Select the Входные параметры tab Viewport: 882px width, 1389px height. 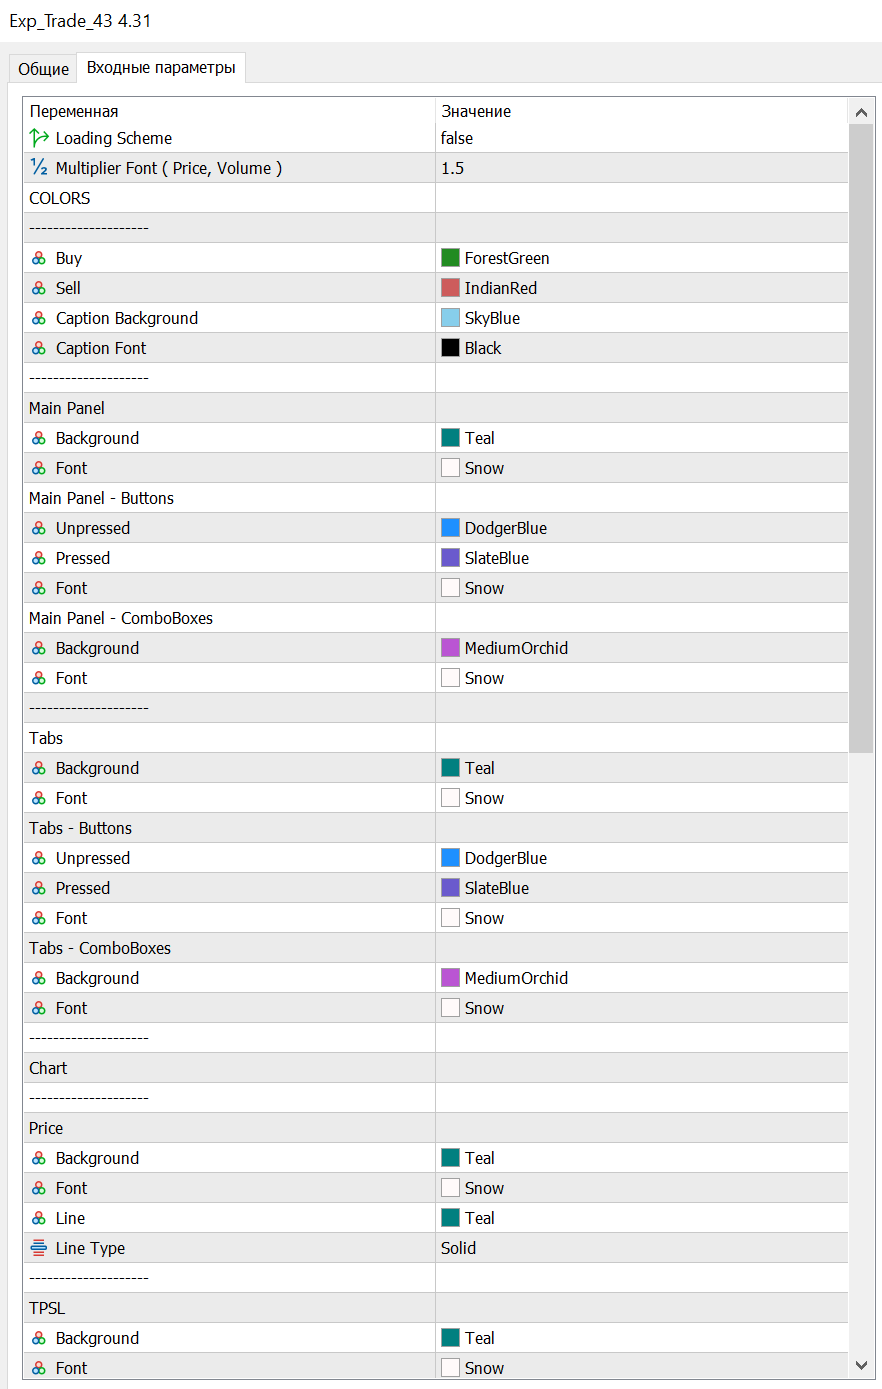(x=161, y=68)
